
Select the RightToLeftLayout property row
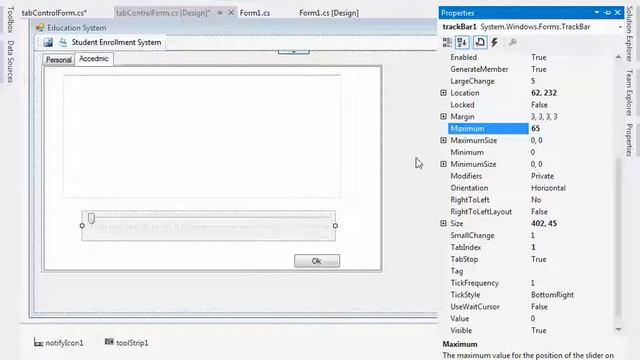[531, 211]
